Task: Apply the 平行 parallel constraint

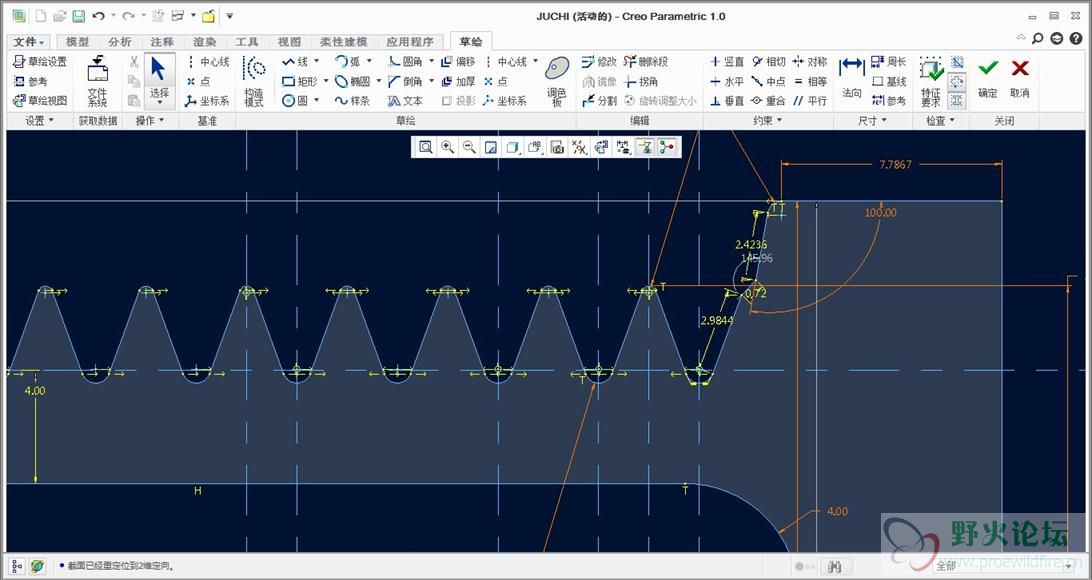Action: (809, 100)
